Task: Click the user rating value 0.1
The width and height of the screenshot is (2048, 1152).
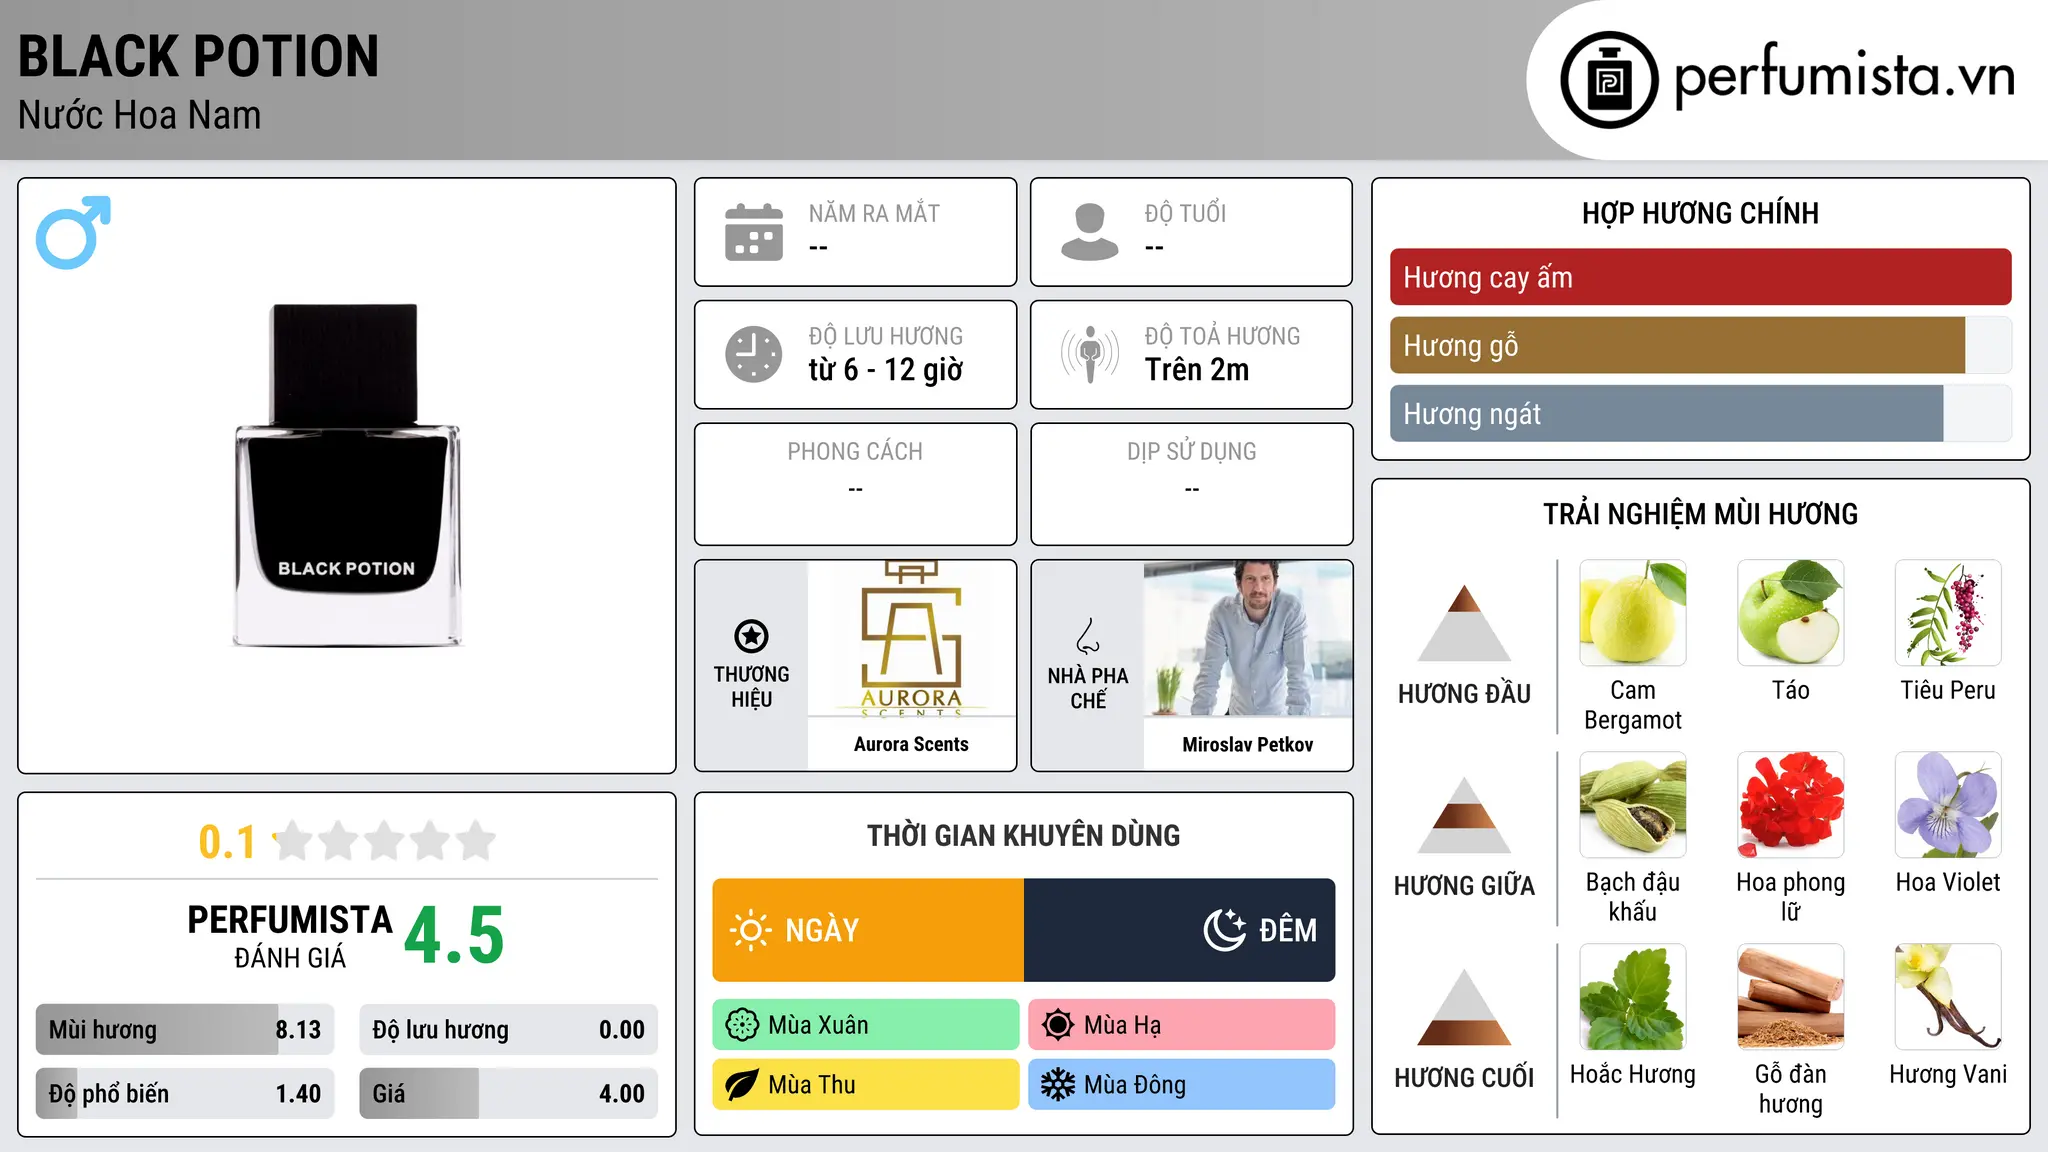Action: pos(227,842)
